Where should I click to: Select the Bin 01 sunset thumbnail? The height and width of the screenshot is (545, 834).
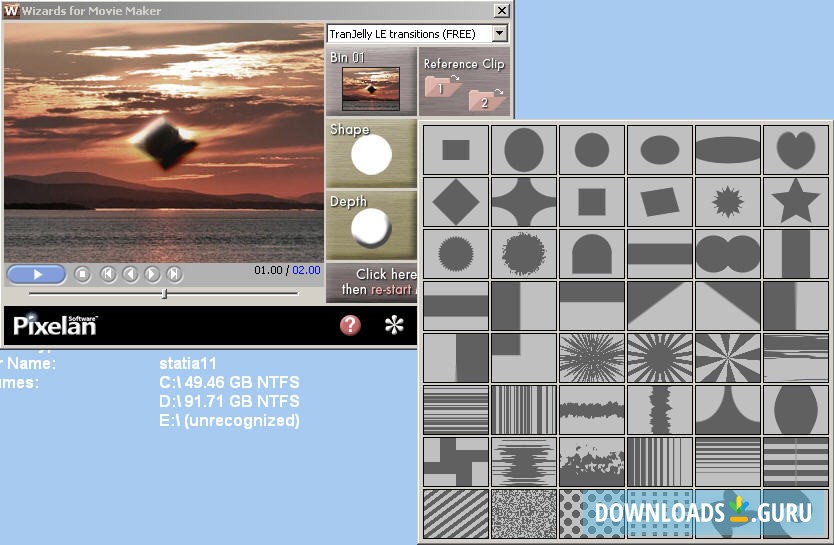click(371, 88)
